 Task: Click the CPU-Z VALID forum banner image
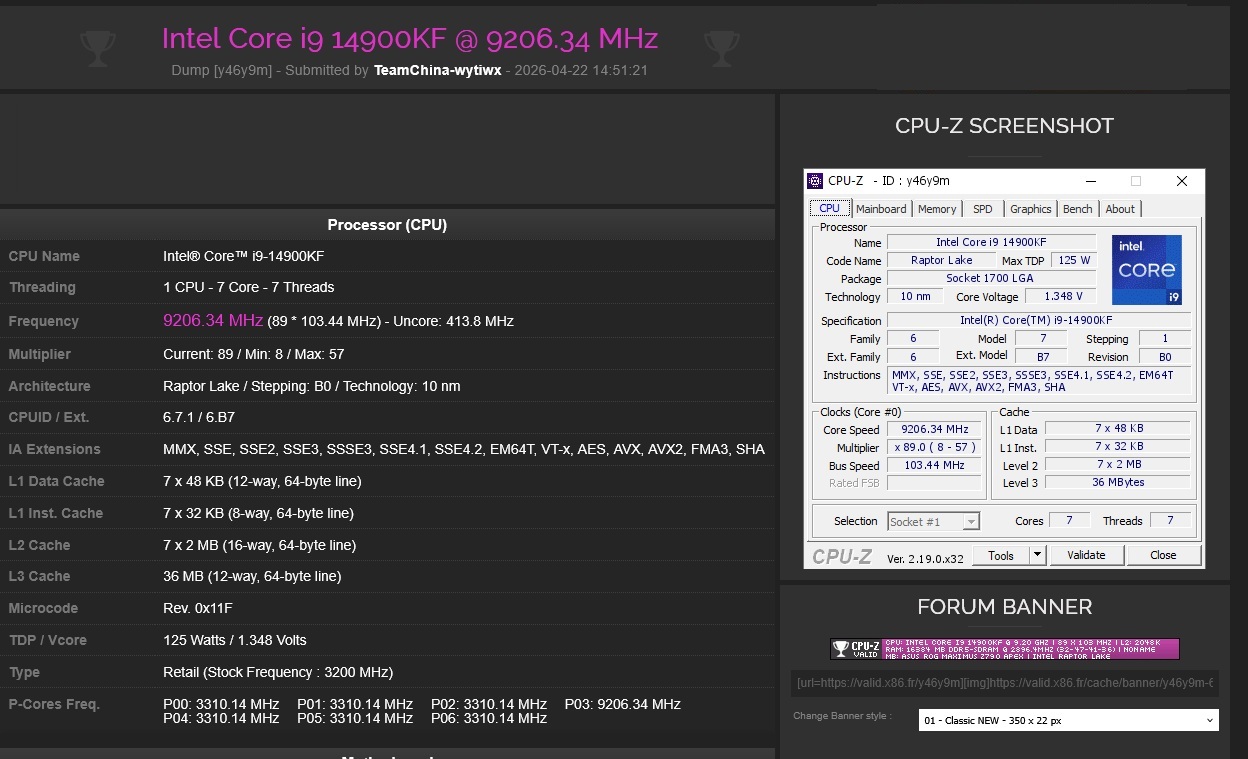[1005, 649]
